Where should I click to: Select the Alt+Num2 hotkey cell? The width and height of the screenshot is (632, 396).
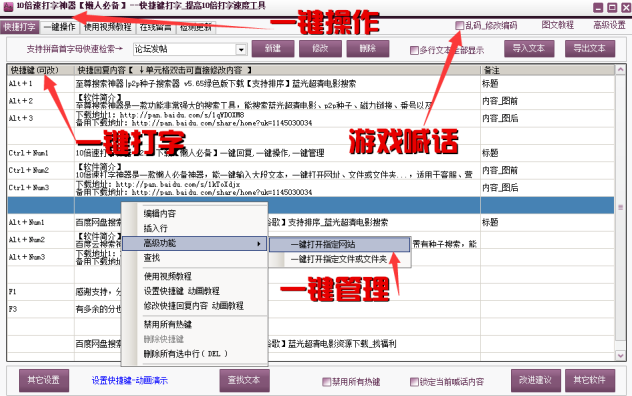(x=40, y=240)
